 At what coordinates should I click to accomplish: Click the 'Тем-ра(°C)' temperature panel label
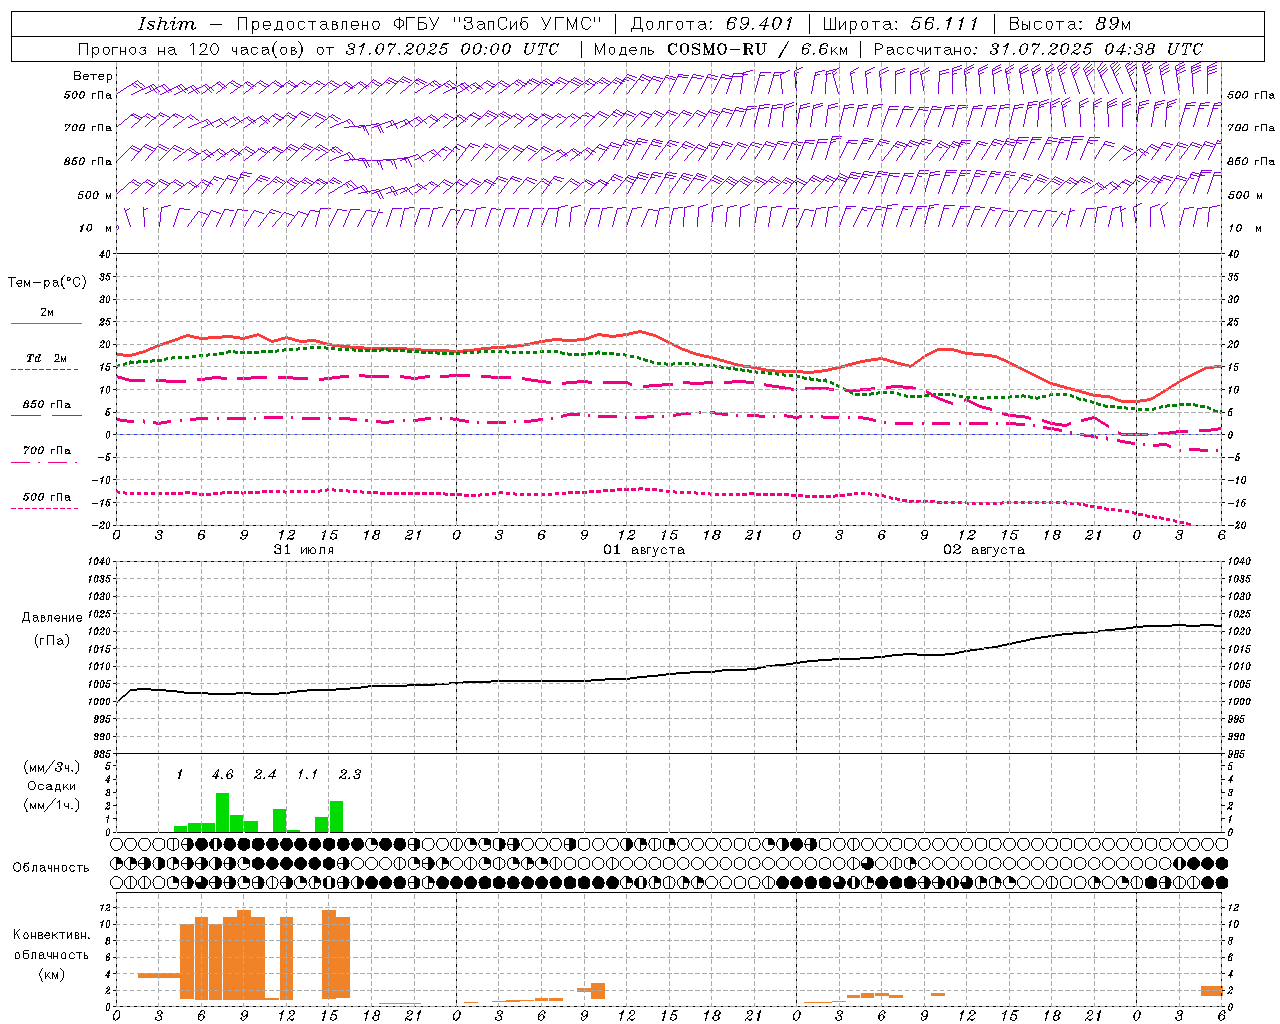(x=47, y=283)
